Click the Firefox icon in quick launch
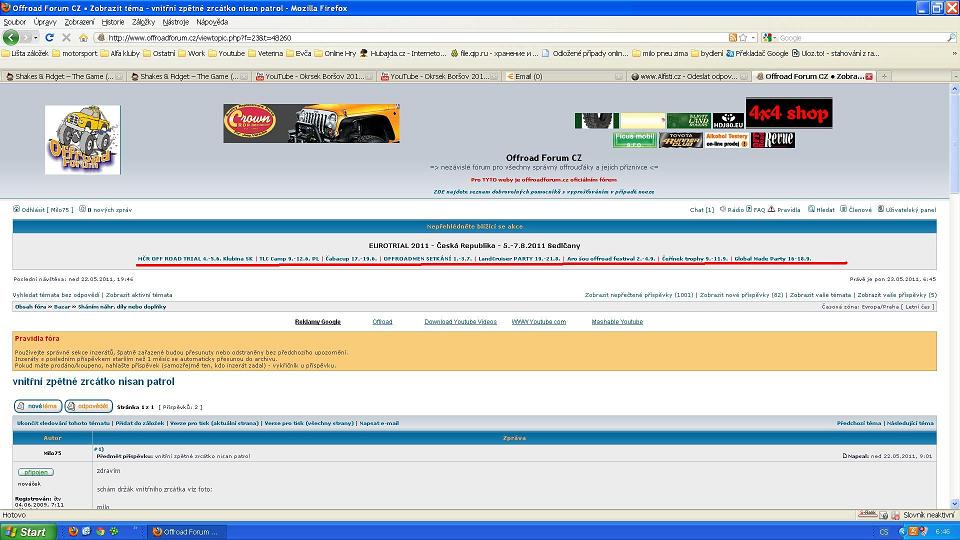This screenshot has height=540, width=960. 73,532
